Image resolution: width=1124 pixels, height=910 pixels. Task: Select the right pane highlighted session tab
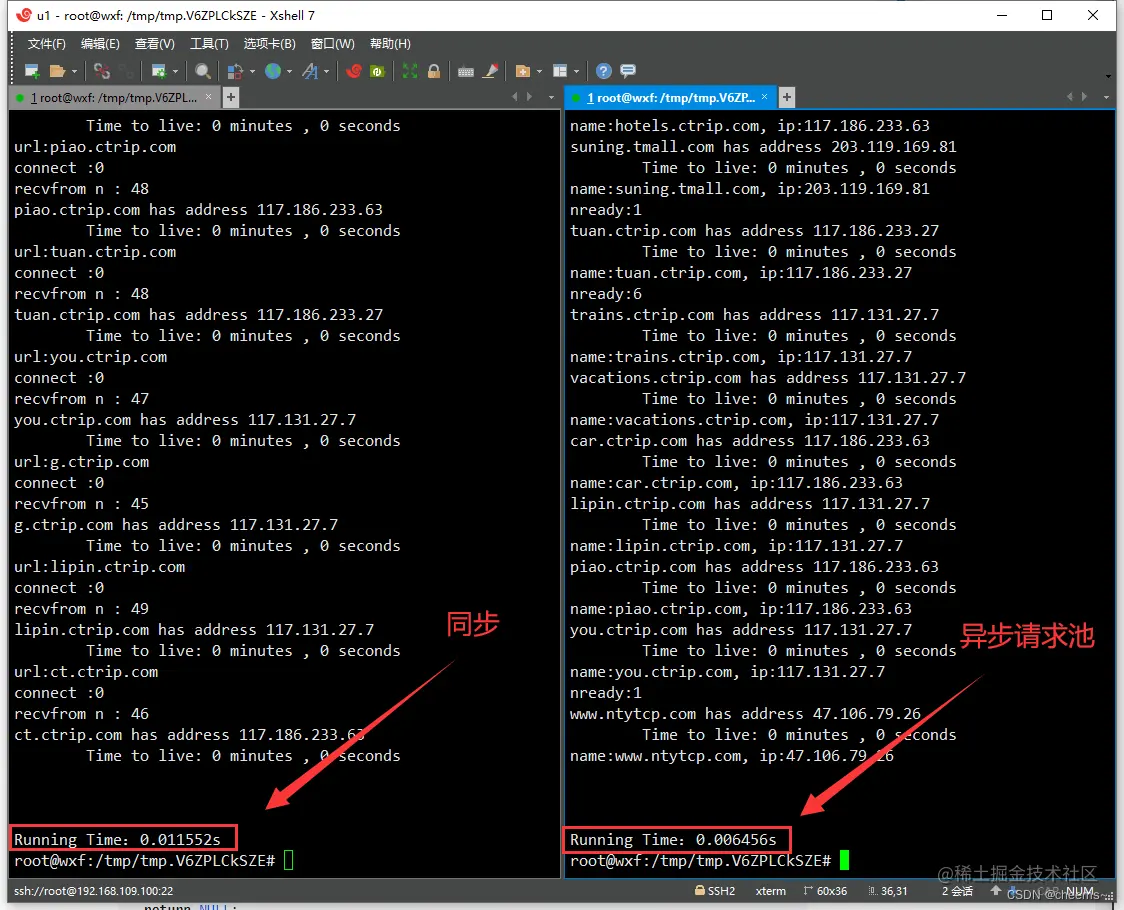point(671,98)
